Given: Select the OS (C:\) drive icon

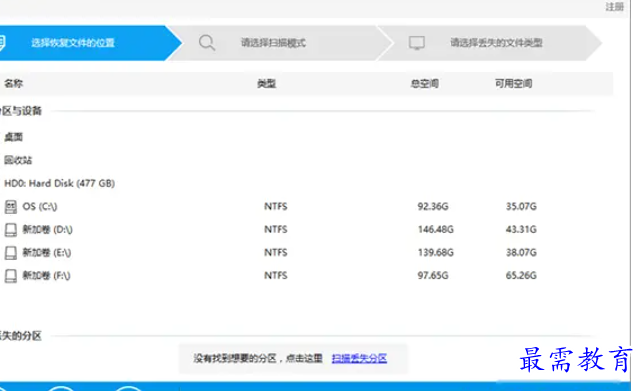Looking at the screenshot, I should point(11,207).
